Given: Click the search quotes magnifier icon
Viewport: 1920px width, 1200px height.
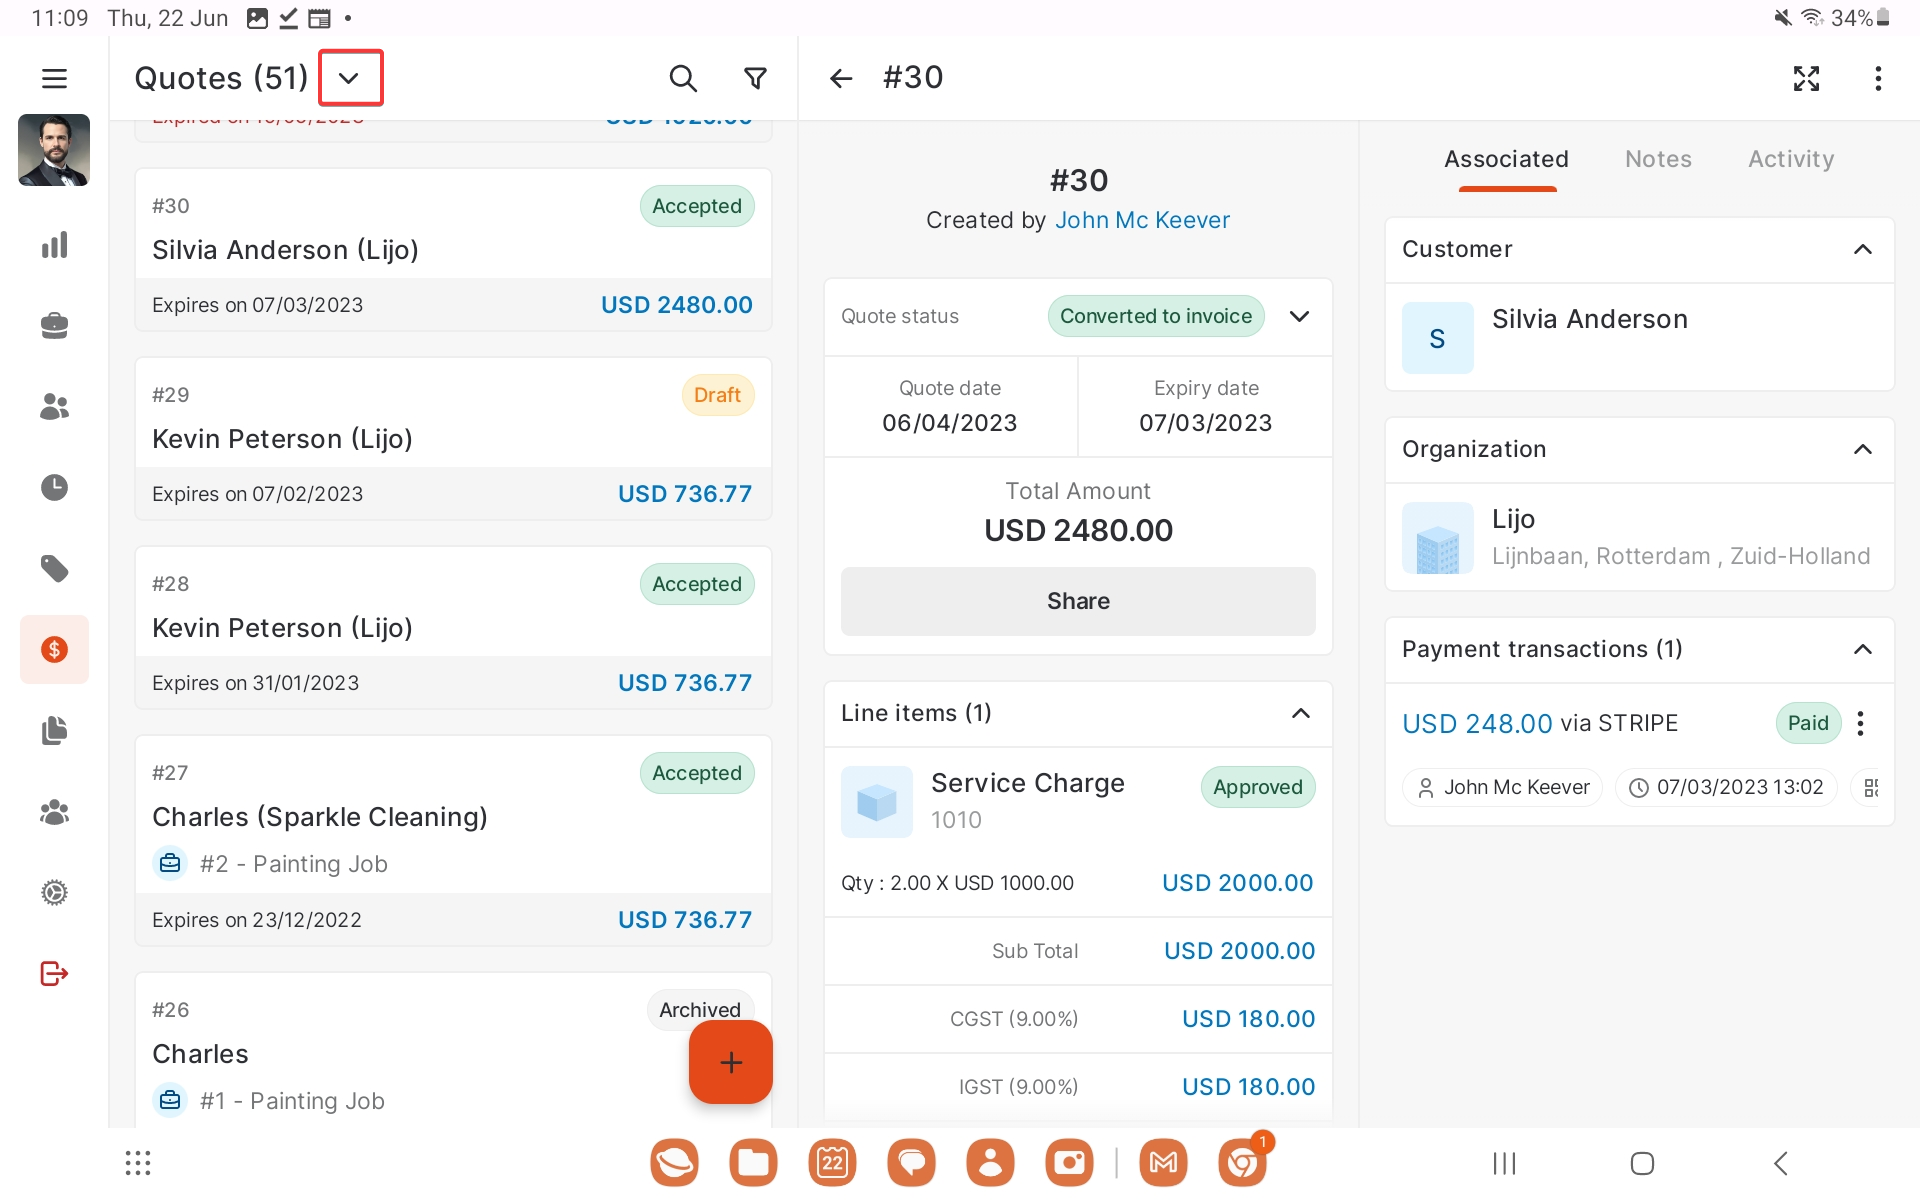Looking at the screenshot, I should point(682,78).
